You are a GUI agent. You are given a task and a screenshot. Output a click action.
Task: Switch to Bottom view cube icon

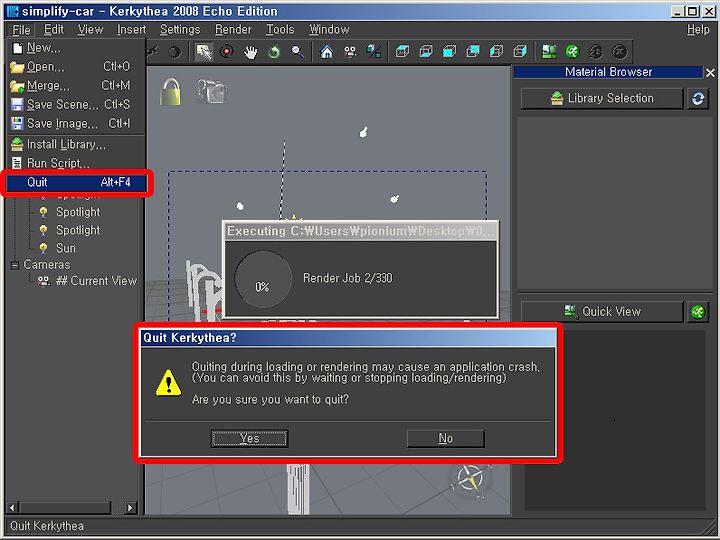click(426, 52)
